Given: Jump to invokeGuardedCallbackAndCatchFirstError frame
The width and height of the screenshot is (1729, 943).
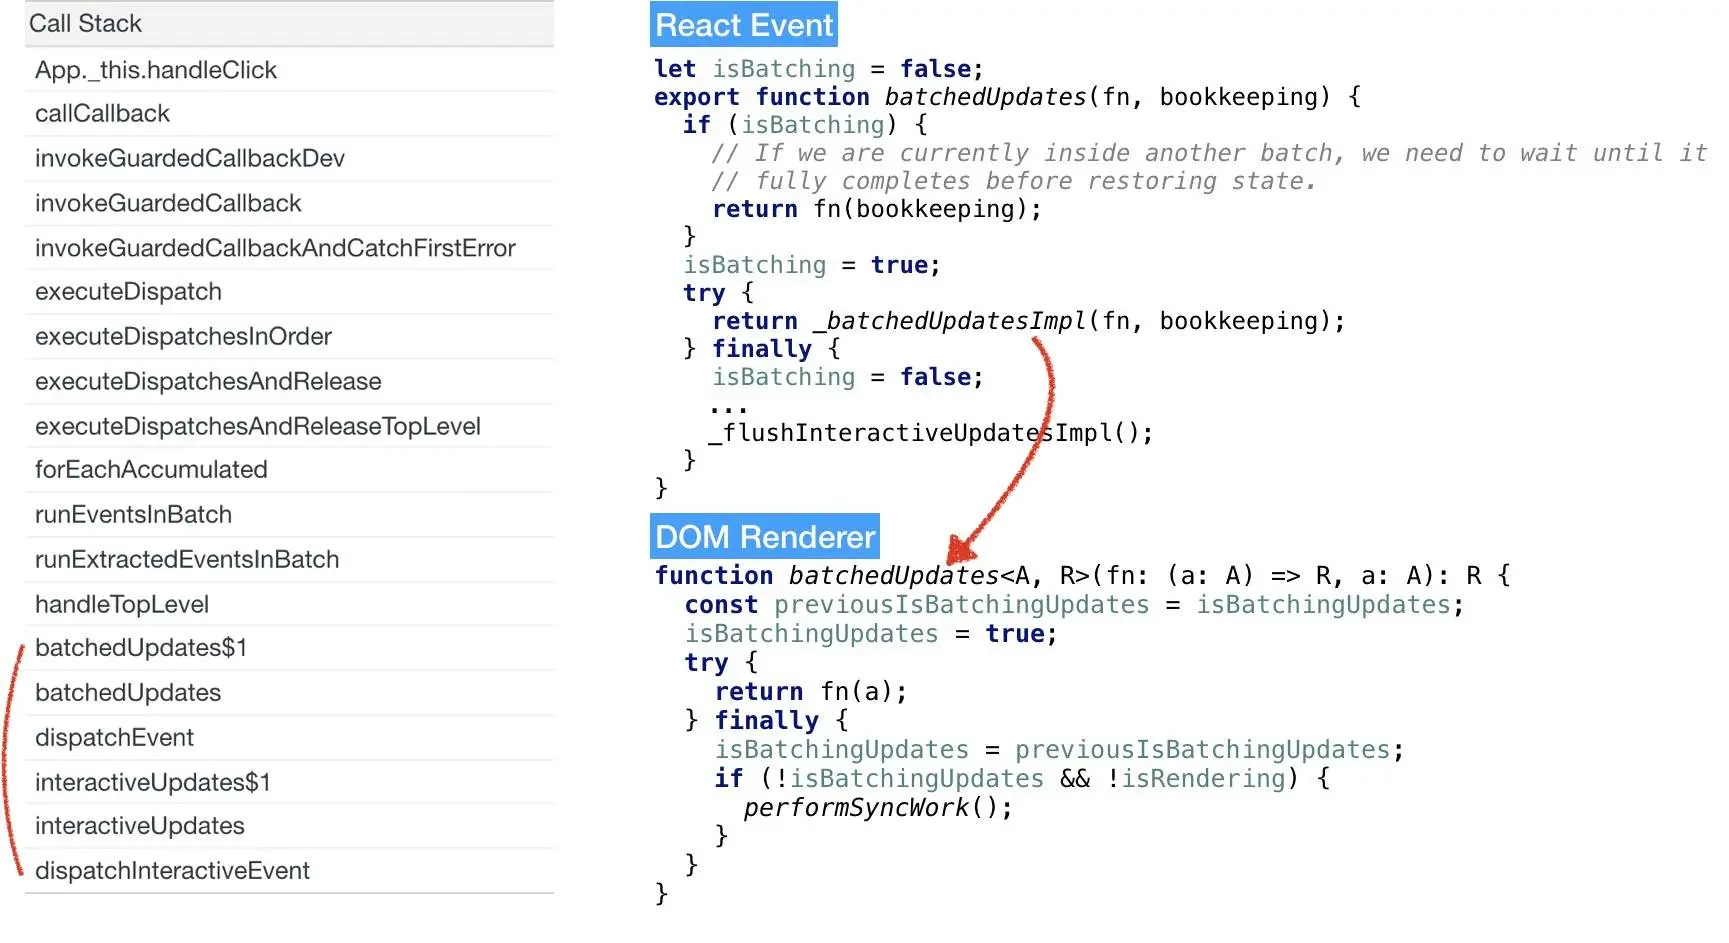Looking at the screenshot, I should (x=289, y=248).
